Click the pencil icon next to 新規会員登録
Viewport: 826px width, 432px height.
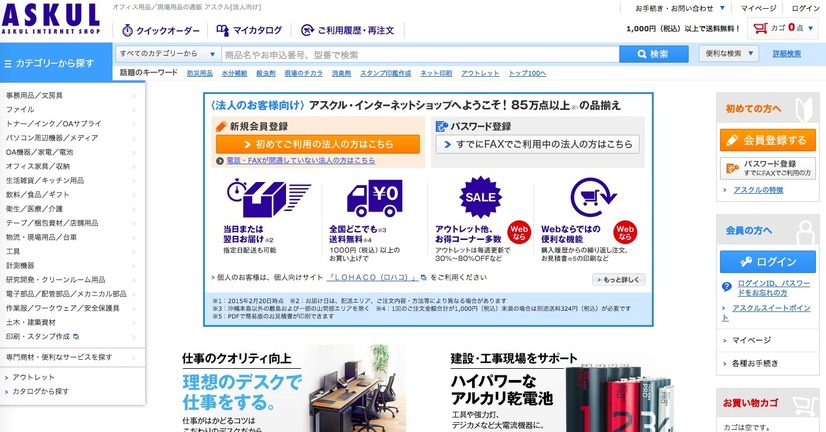click(221, 126)
